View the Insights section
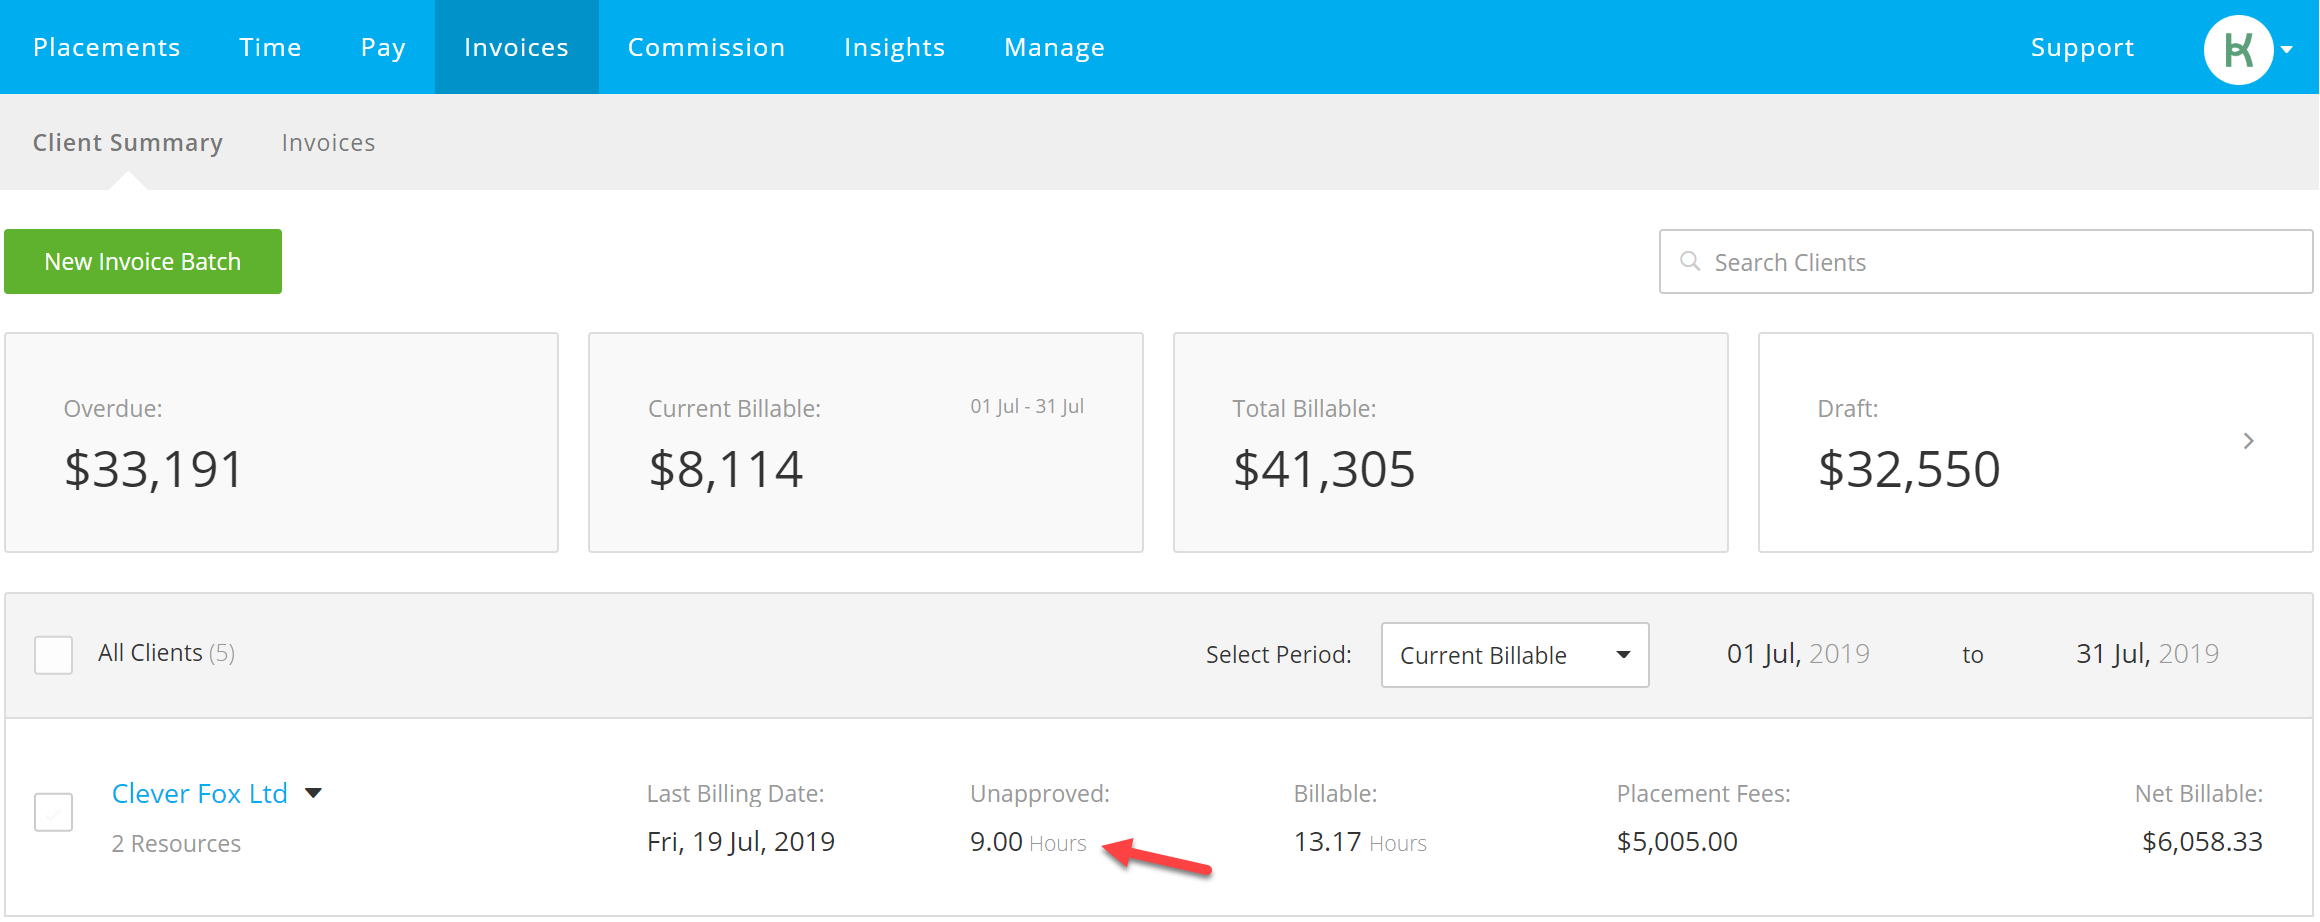Screen dimensions: 2320x922 pos(894,47)
